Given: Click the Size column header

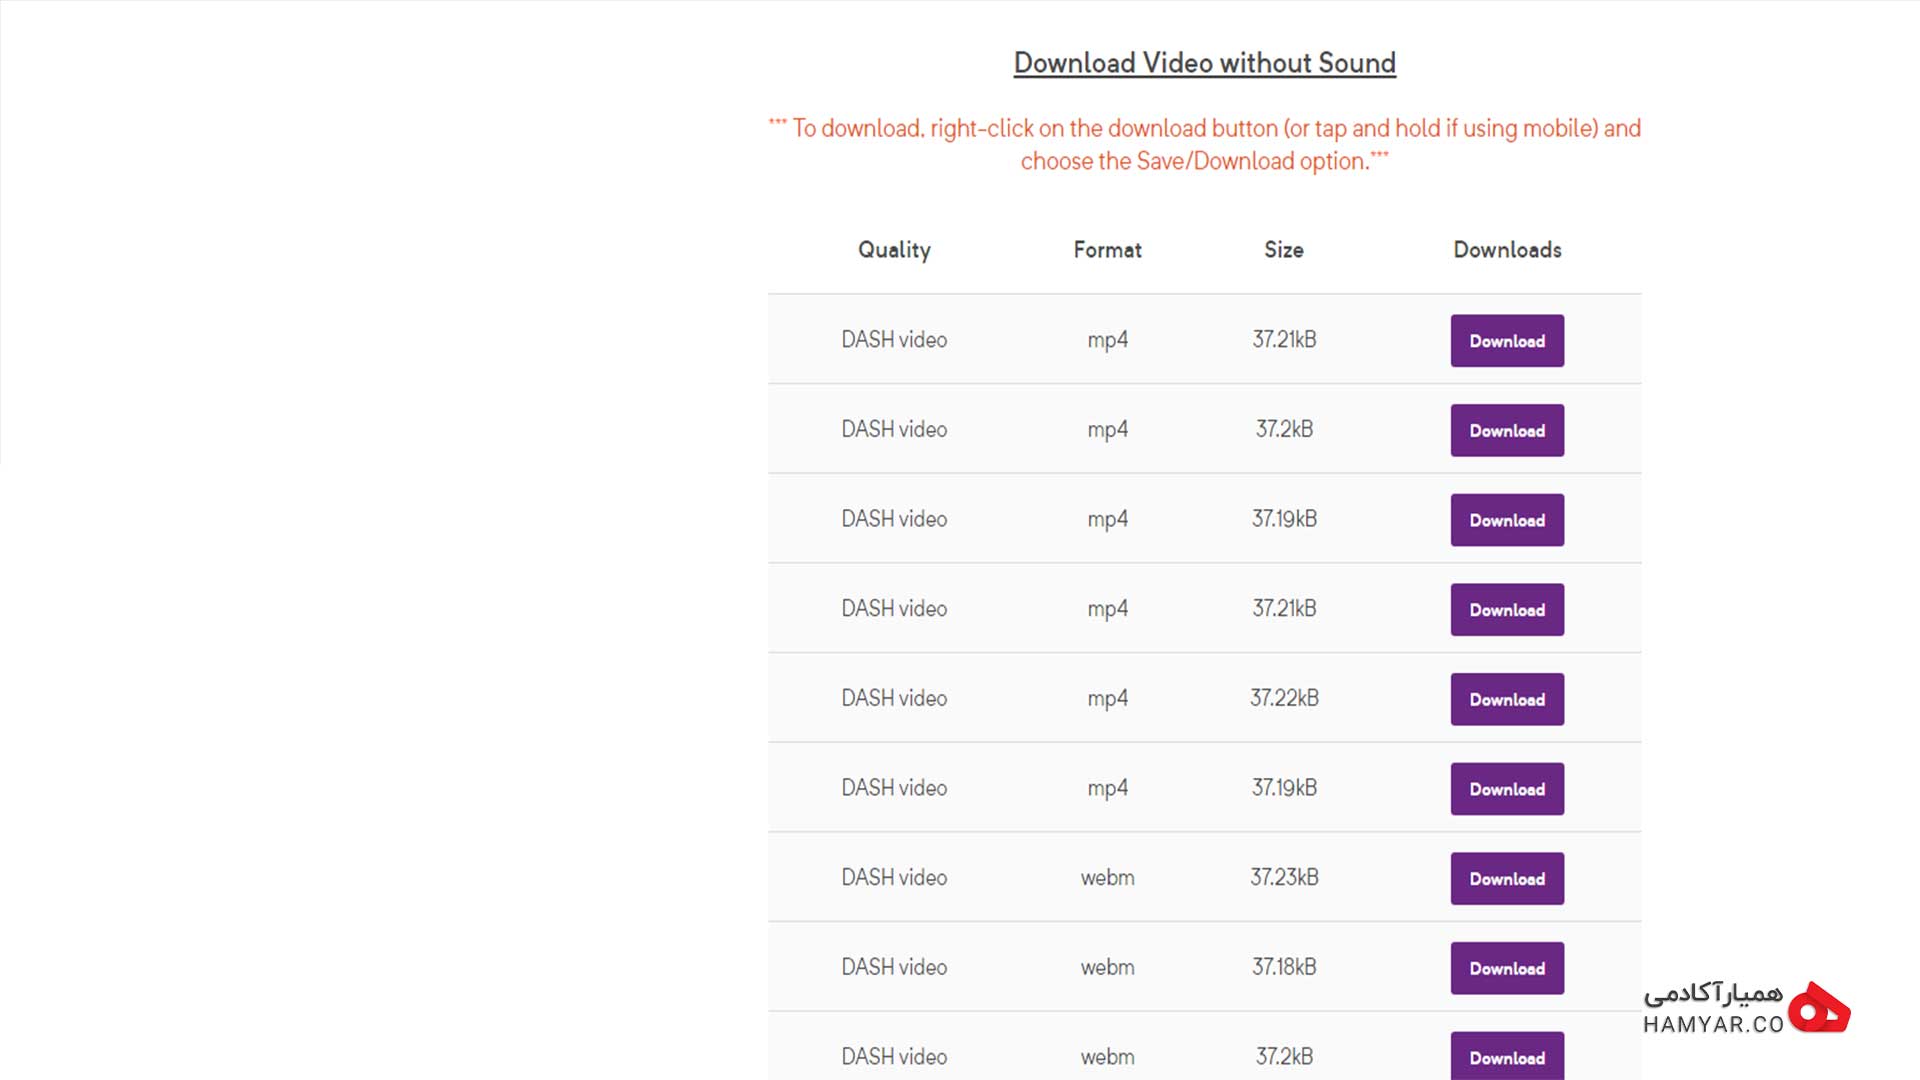Looking at the screenshot, I should click(1284, 250).
